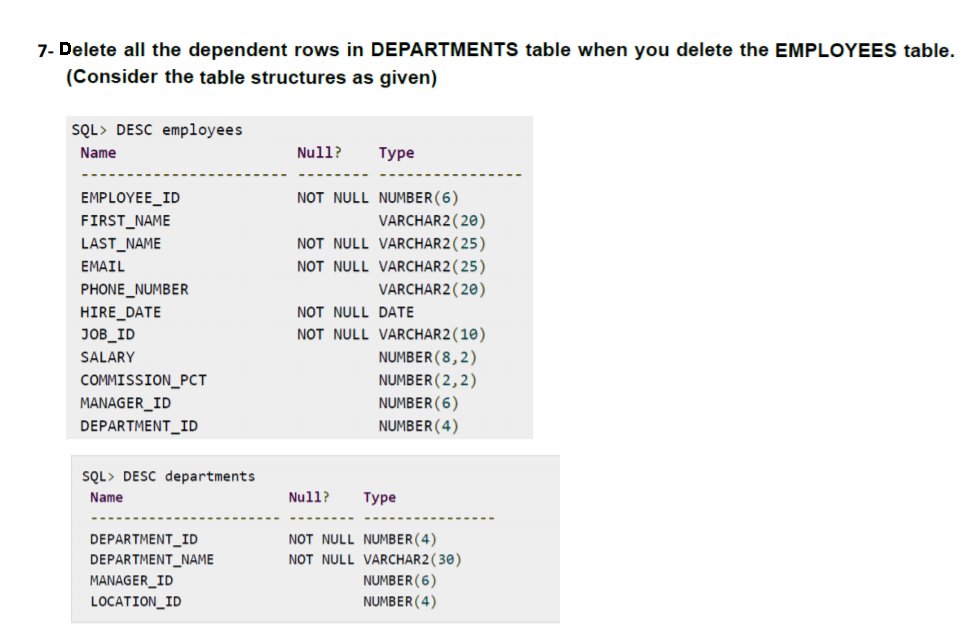Click MANAGER_ID in the departments table
Screen dimensions: 977x641
coord(131,581)
